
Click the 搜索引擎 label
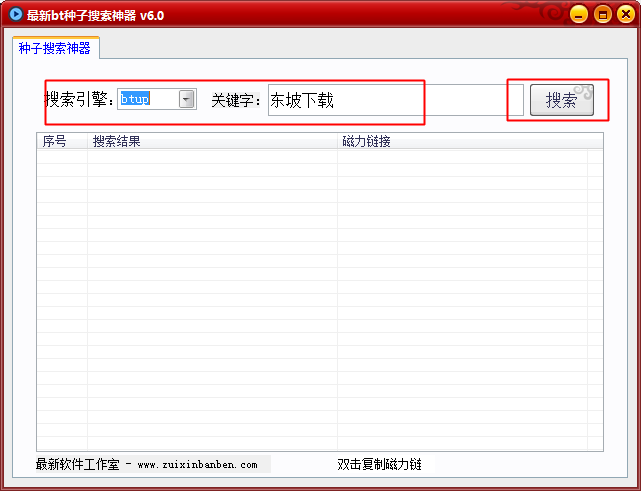click(x=80, y=100)
